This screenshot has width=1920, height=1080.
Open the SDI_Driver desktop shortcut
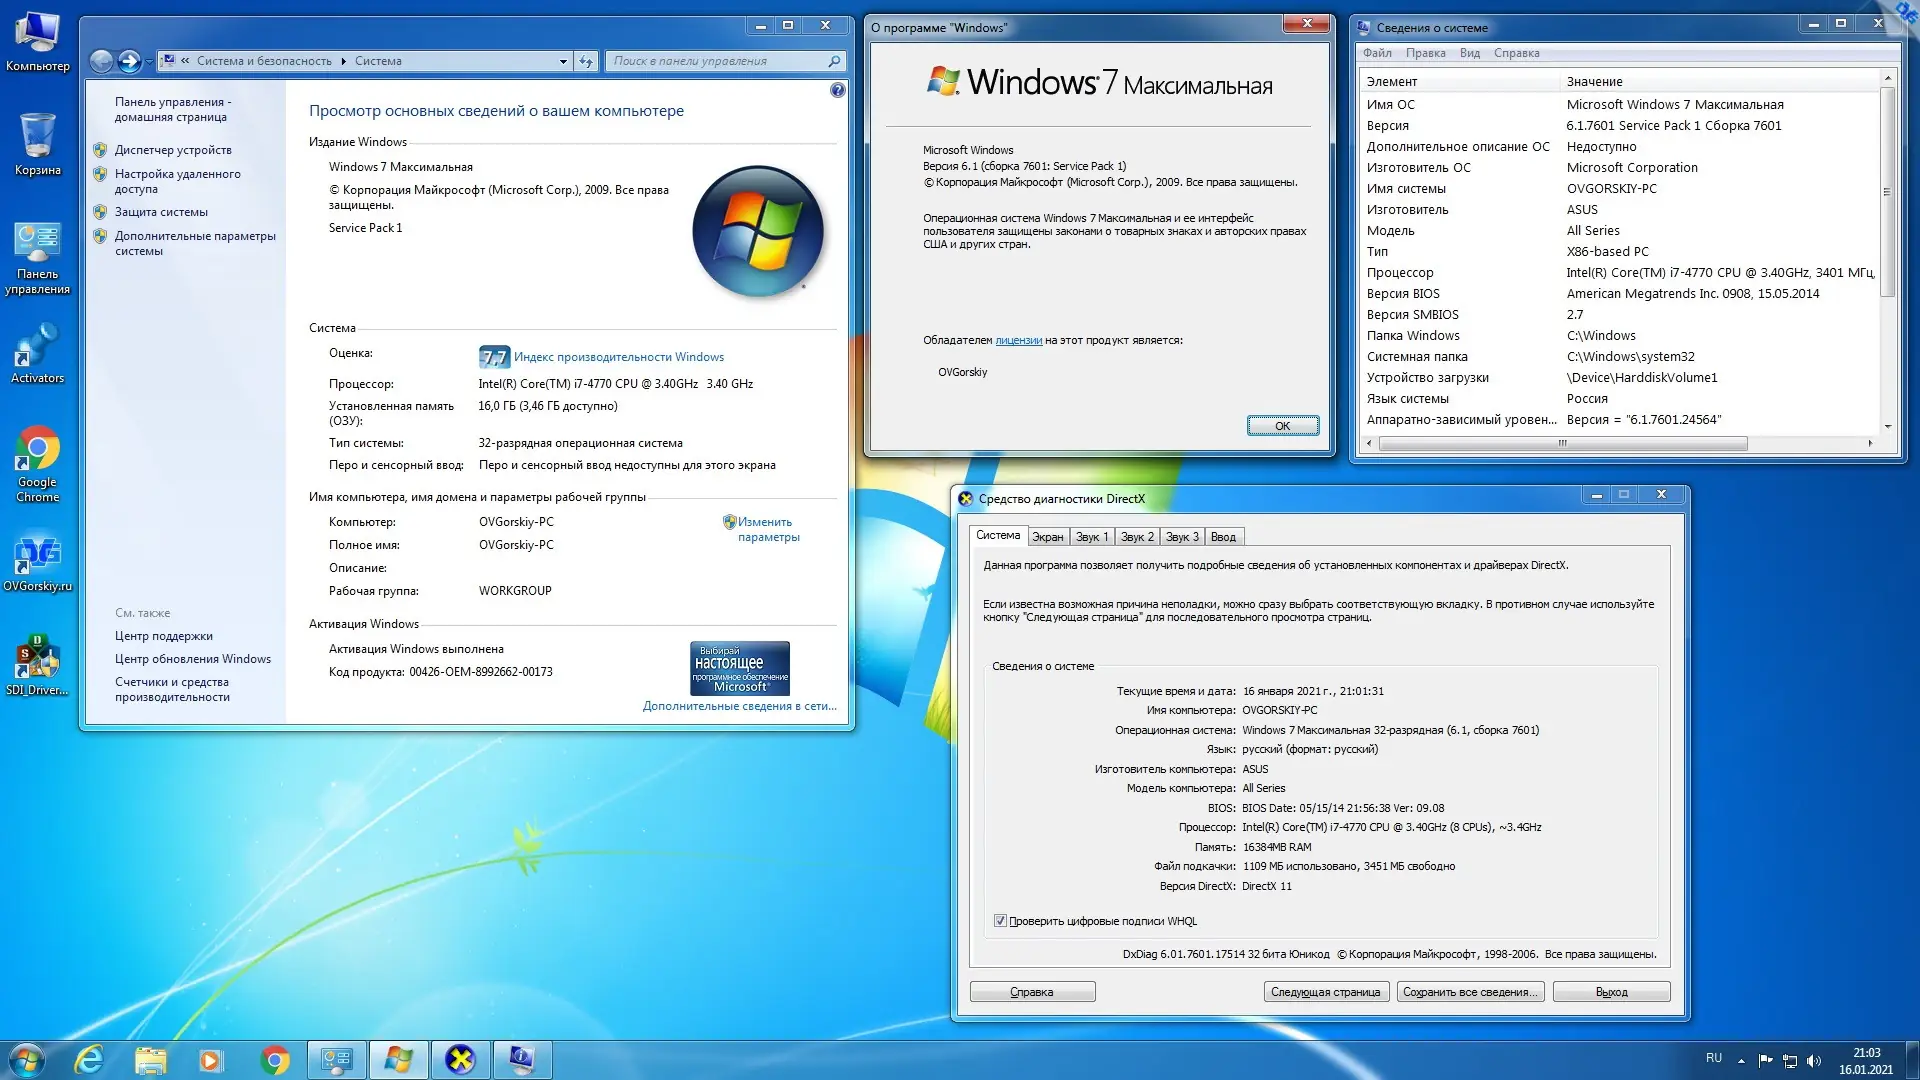click(37, 664)
